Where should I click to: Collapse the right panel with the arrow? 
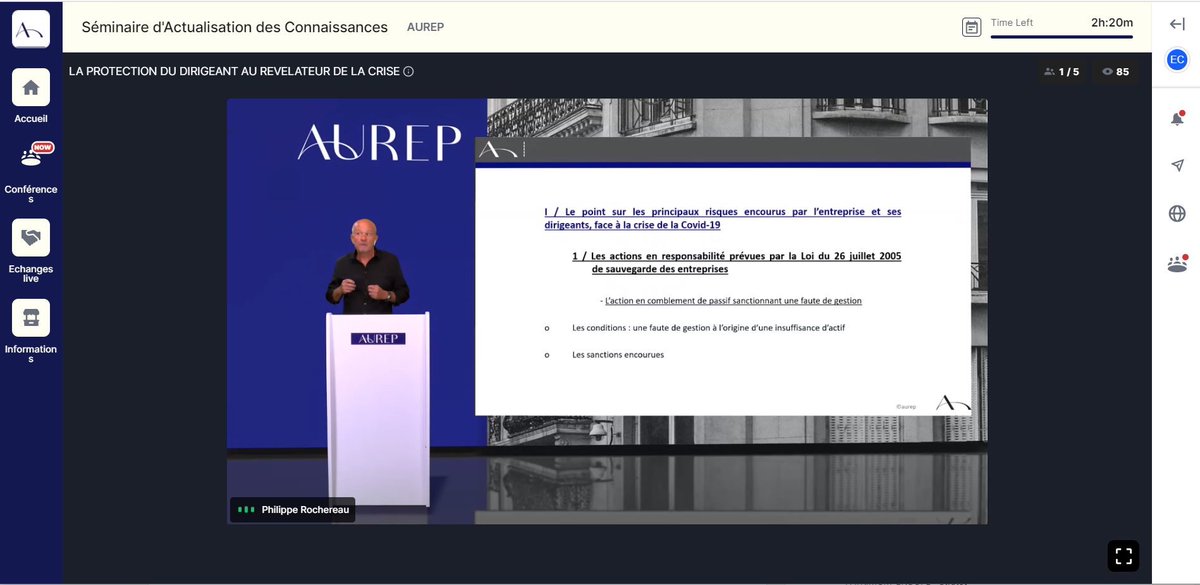tap(1177, 23)
